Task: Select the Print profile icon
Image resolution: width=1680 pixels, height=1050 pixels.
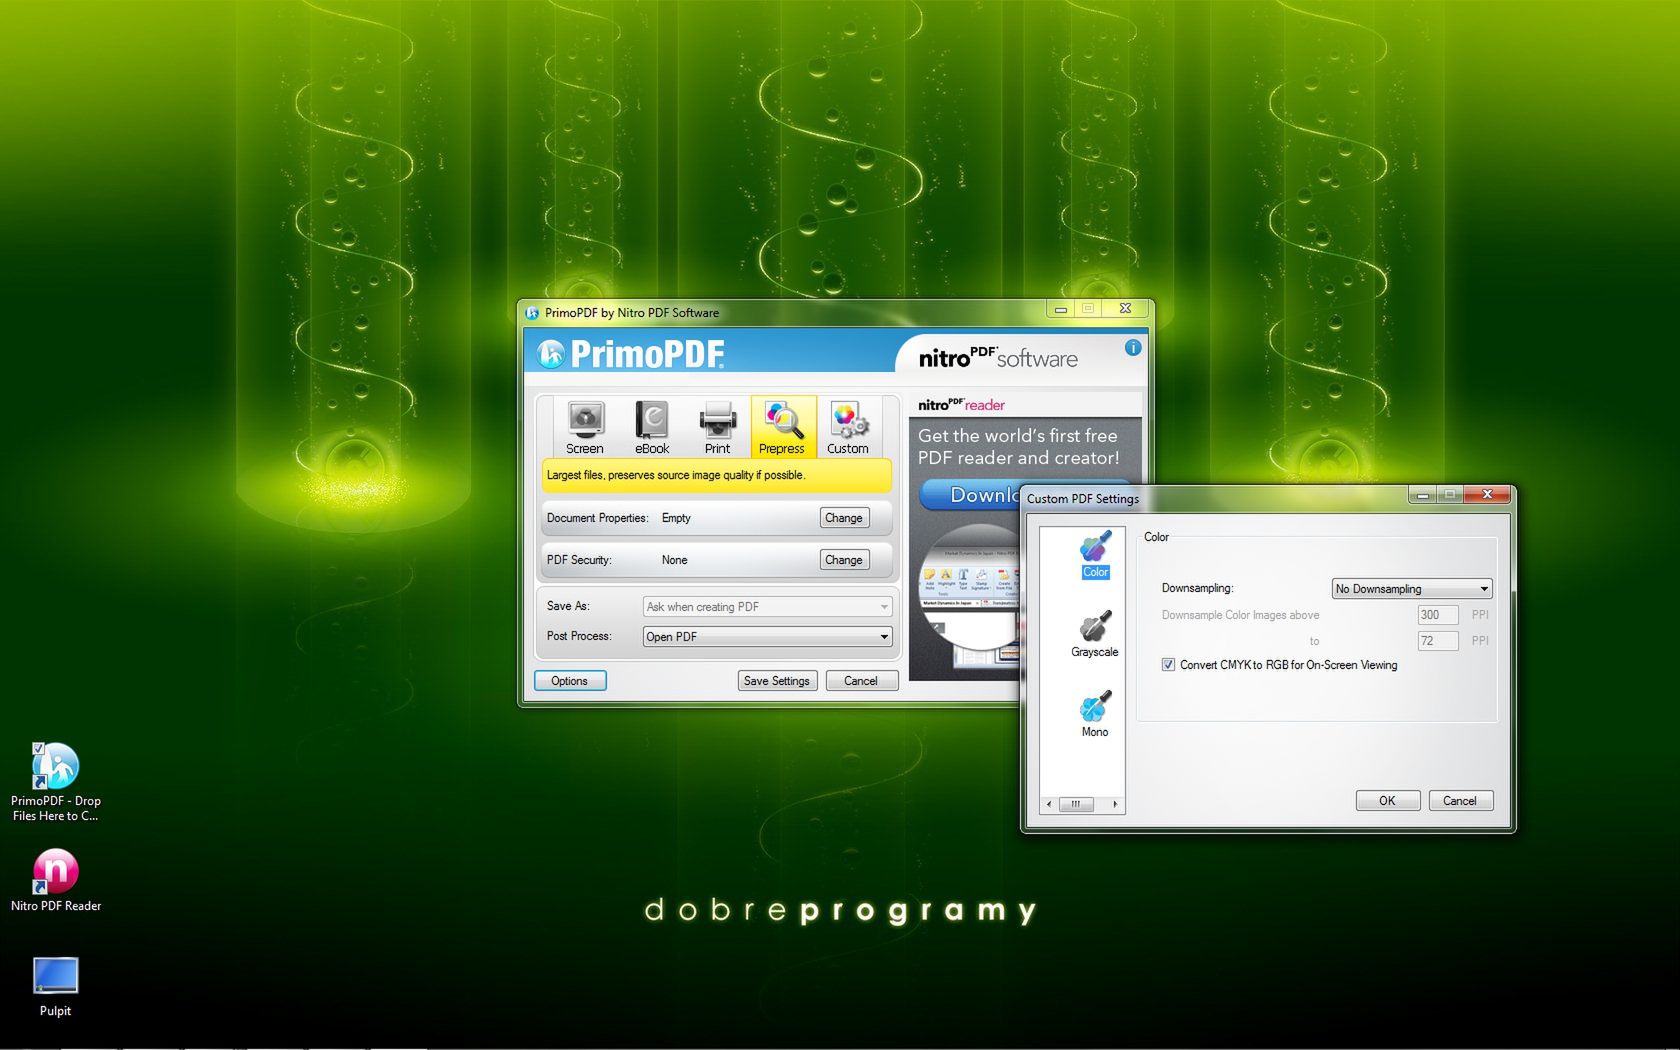Action: pos(717,427)
